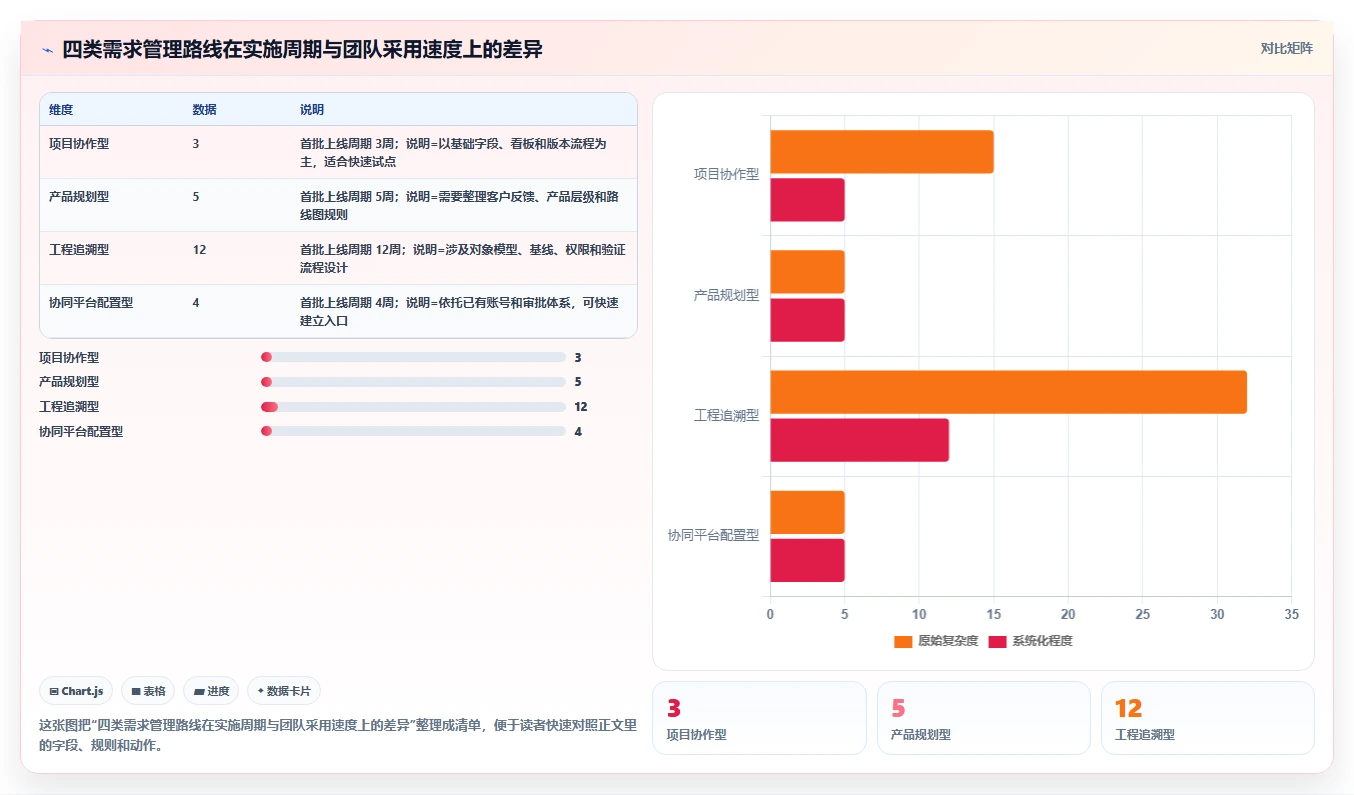
Task: Click the orange bar for 项目协作型
Action: (882, 152)
